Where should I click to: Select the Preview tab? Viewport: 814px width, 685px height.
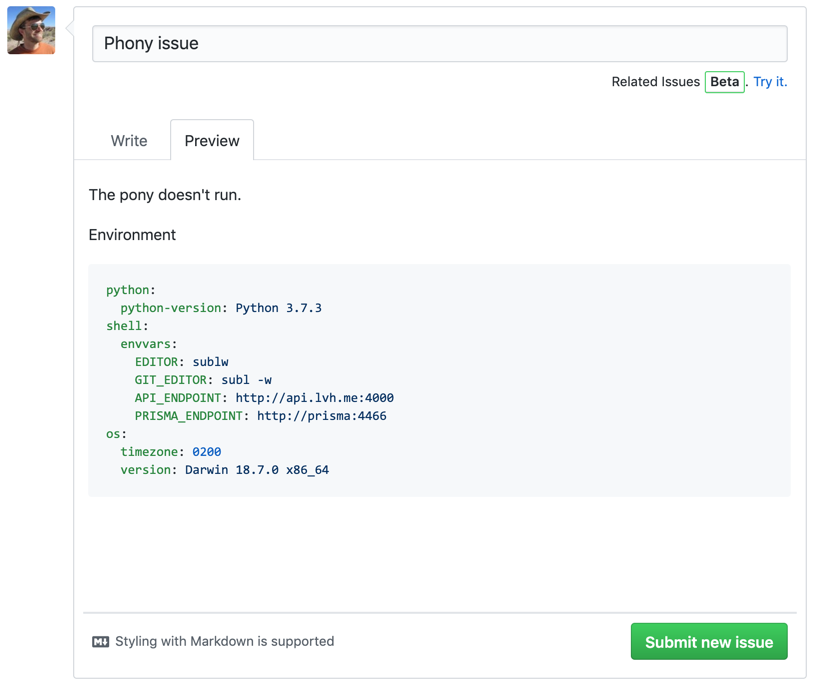212,141
